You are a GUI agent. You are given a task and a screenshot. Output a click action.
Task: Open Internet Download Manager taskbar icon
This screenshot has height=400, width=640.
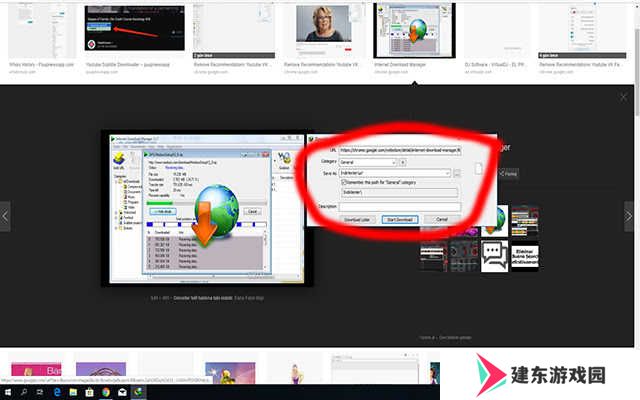138,392
